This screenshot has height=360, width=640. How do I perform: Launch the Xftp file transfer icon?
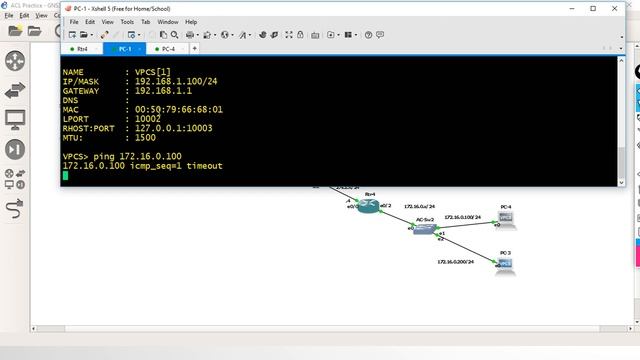263,35
